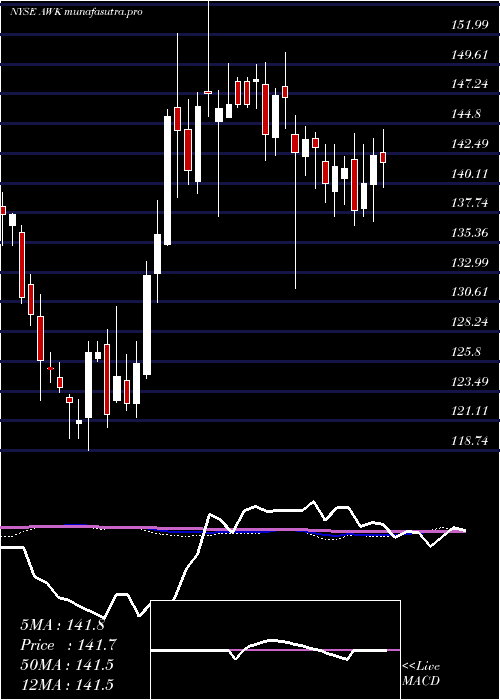Screen dimensions: 500x700
Task: Select the 130.61 price axis label
Action: point(469,292)
